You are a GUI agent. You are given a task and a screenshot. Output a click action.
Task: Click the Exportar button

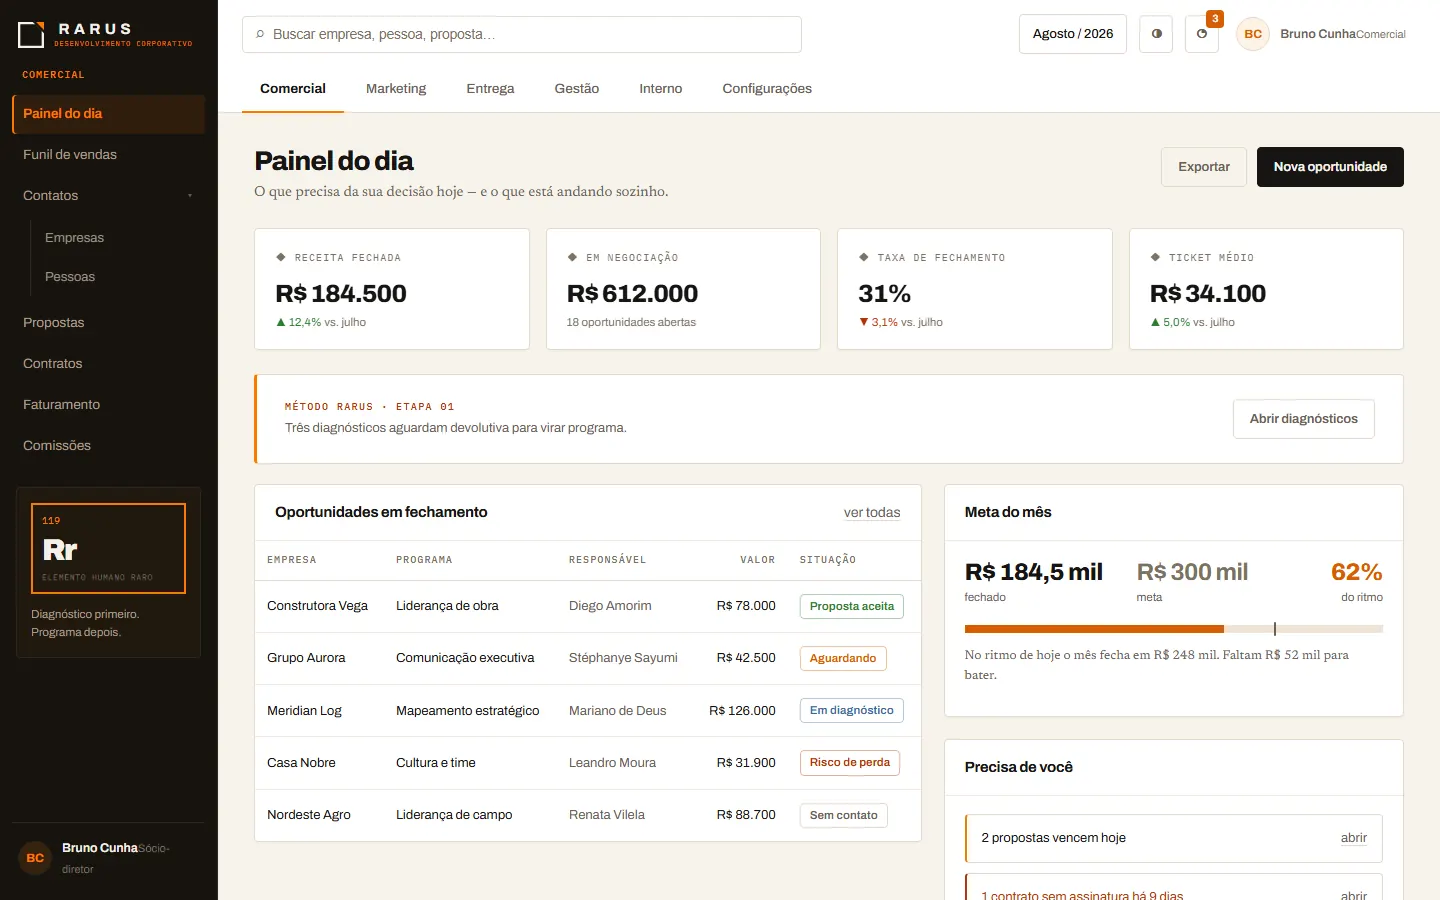coord(1204,167)
